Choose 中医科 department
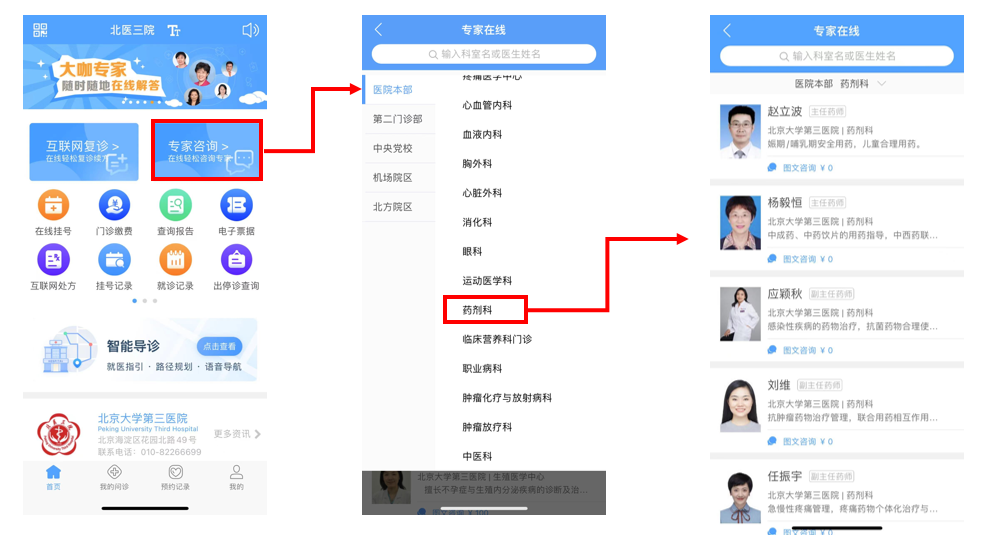Viewport: 996px width, 549px height. [x=477, y=456]
